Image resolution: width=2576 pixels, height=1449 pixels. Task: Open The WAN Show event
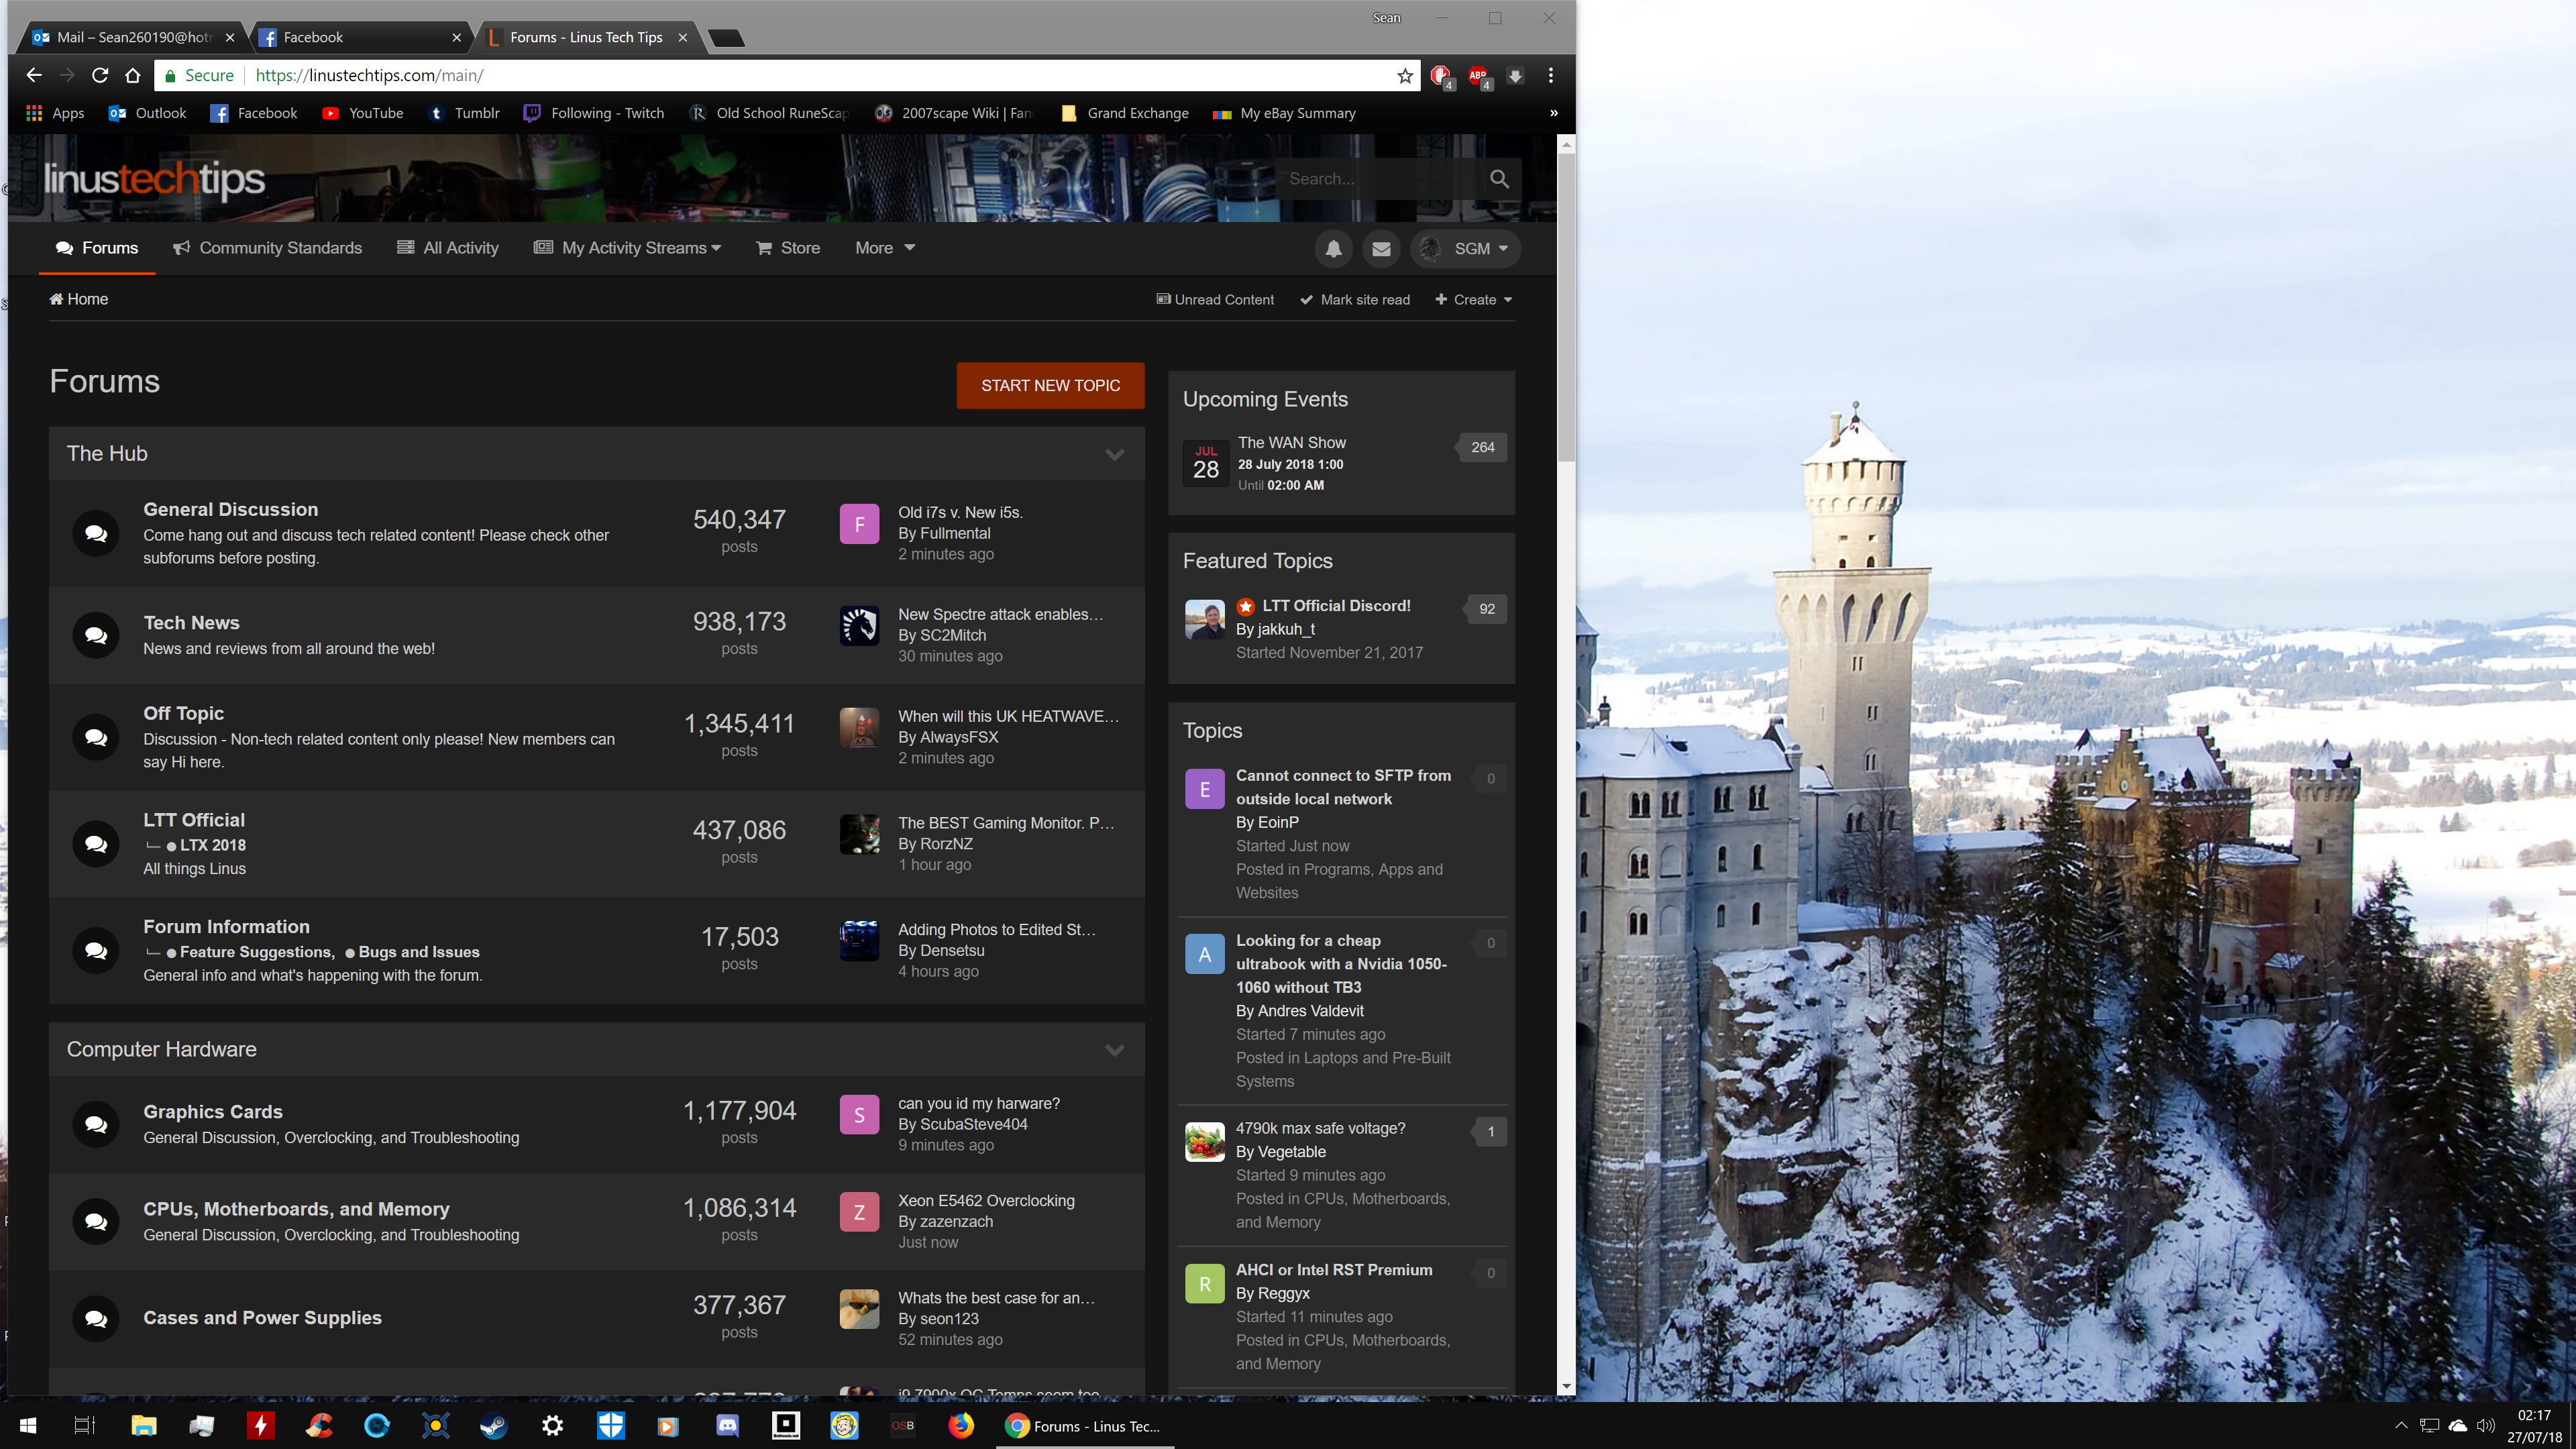1292,443
